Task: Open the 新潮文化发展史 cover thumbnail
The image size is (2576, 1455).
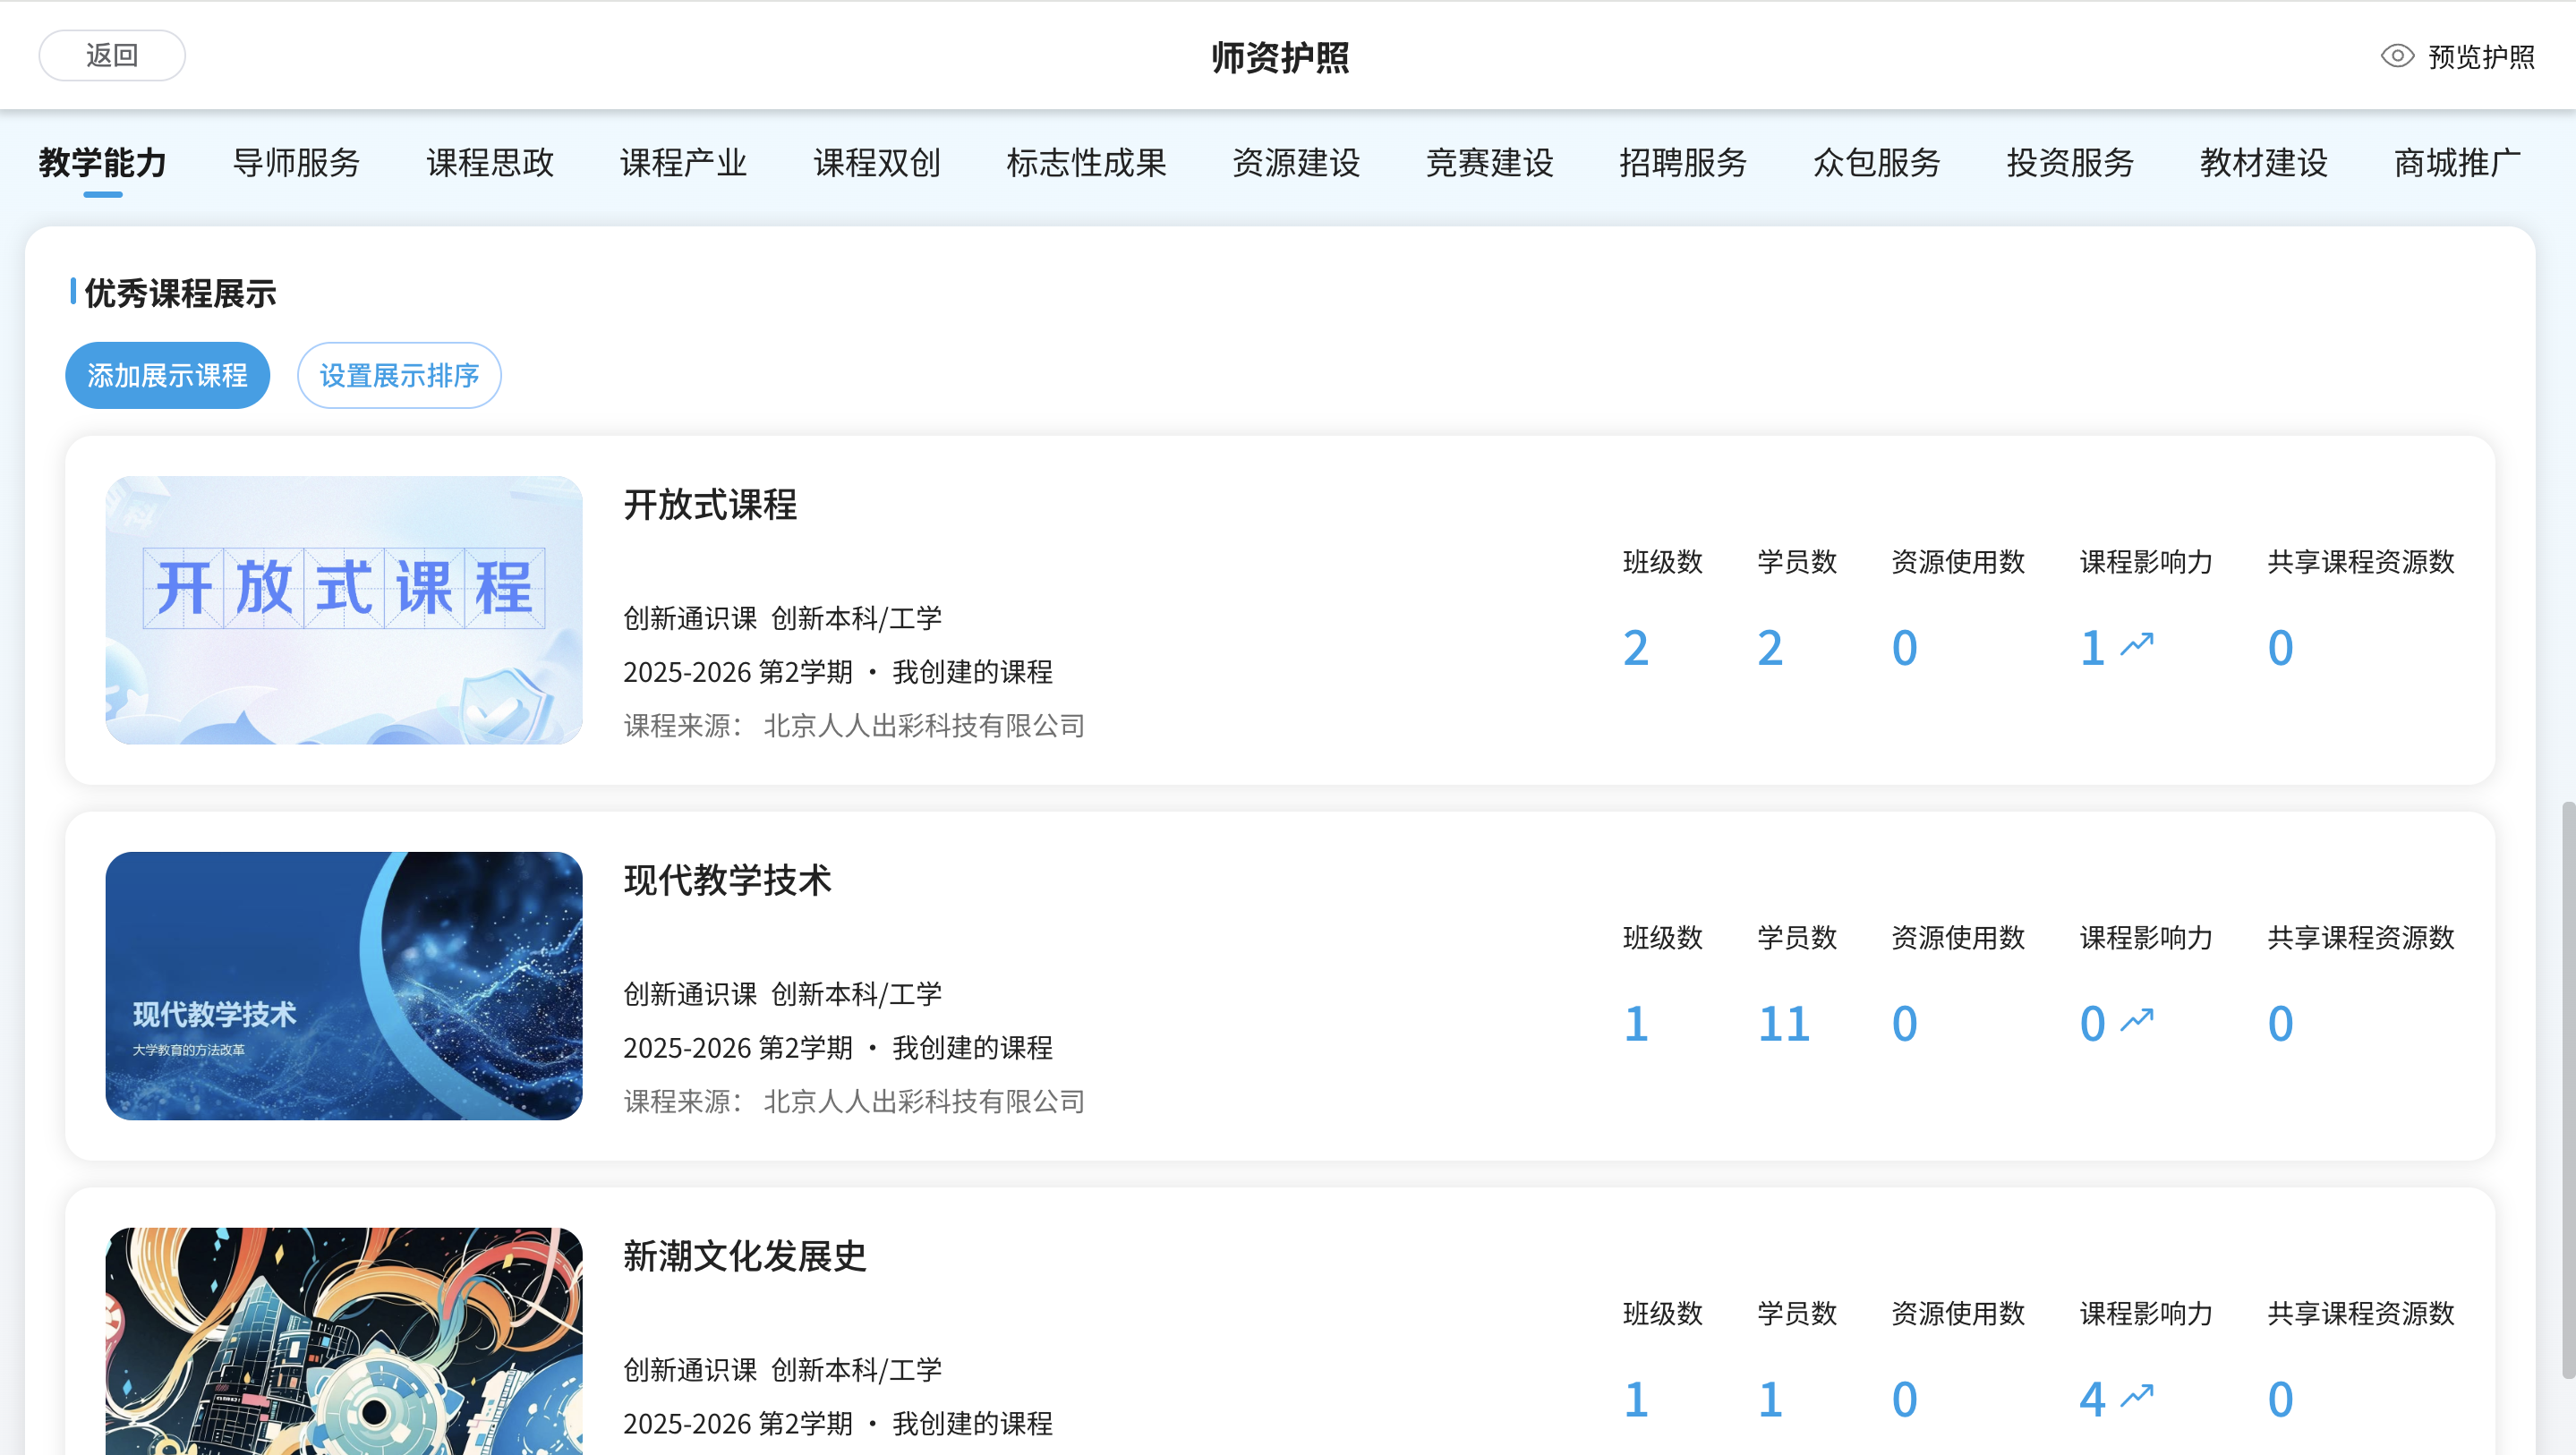Action: click(344, 1341)
